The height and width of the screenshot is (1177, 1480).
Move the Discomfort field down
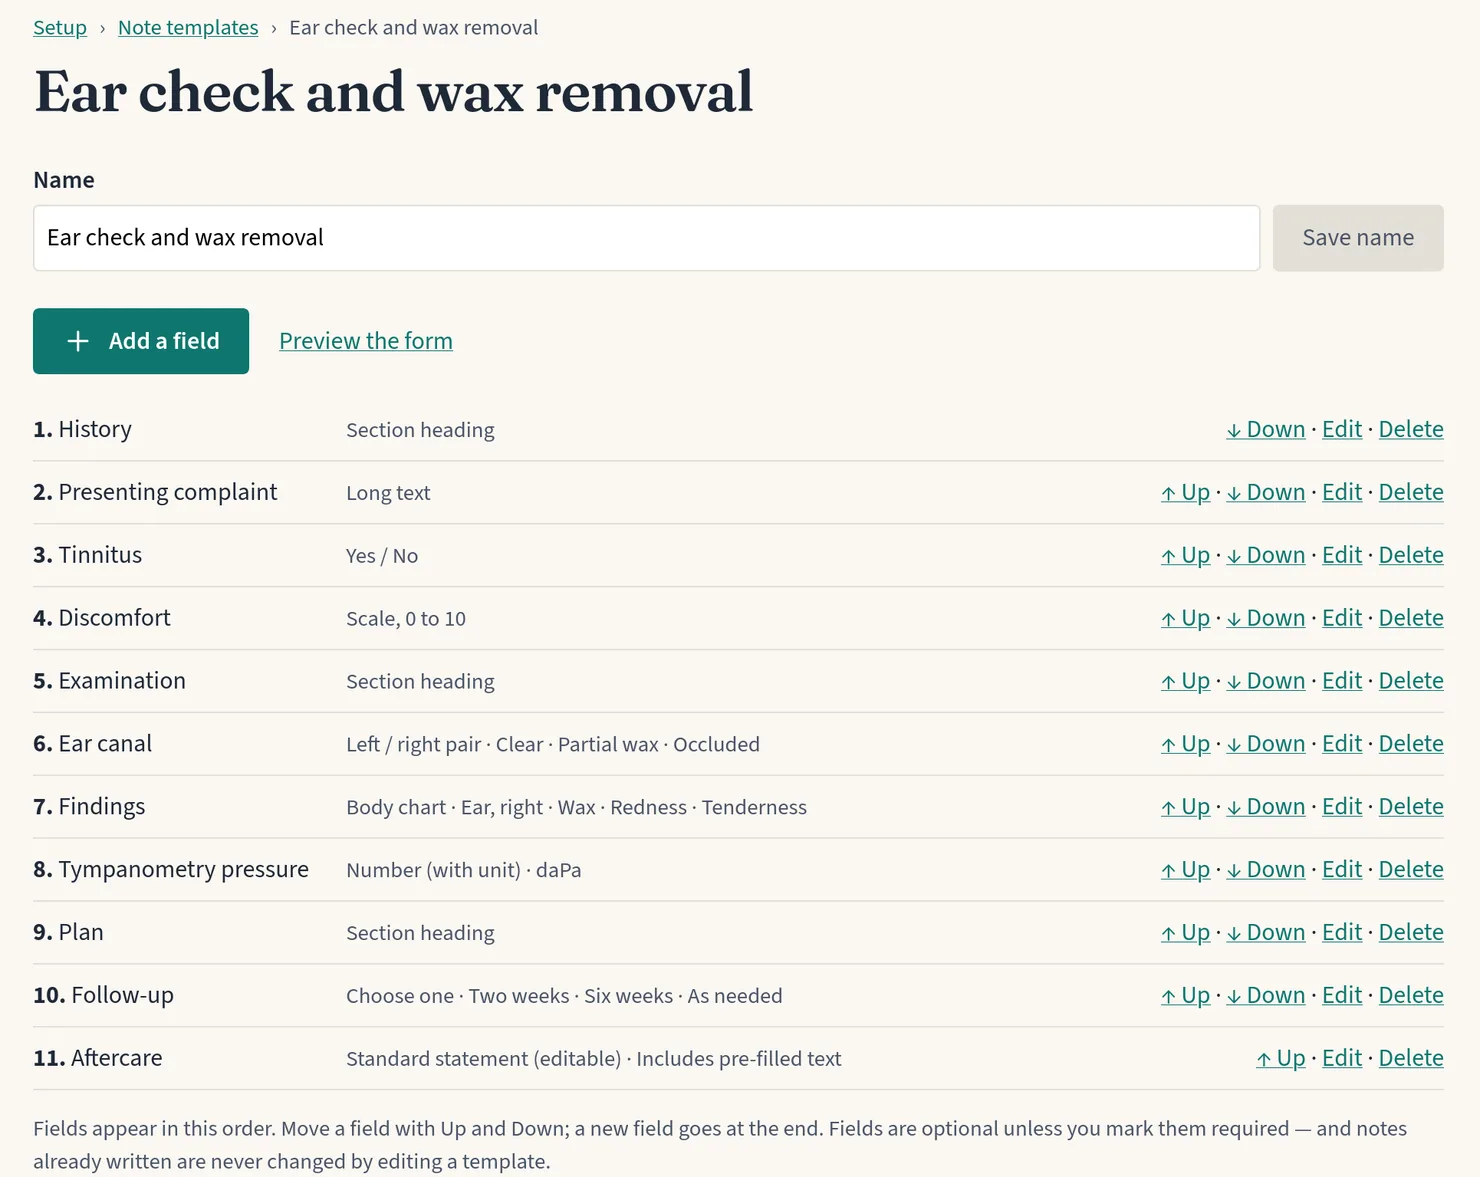(x=1266, y=618)
